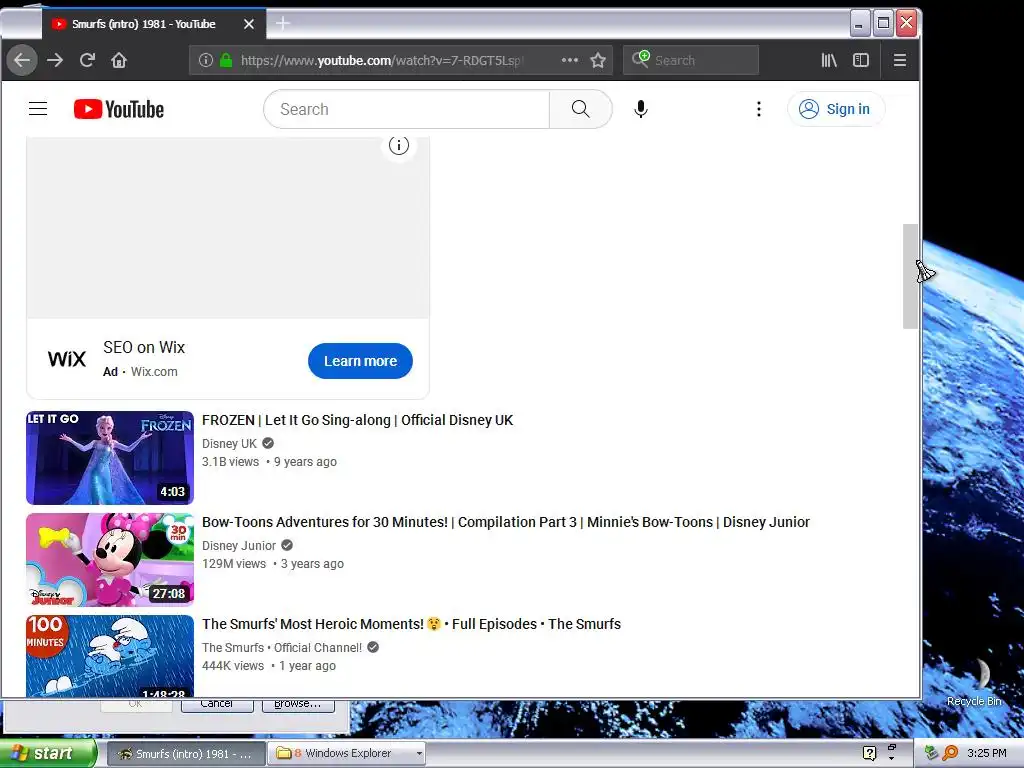
Task: Toggle the Firefox sidebar icon
Action: pyautogui.click(x=861, y=60)
